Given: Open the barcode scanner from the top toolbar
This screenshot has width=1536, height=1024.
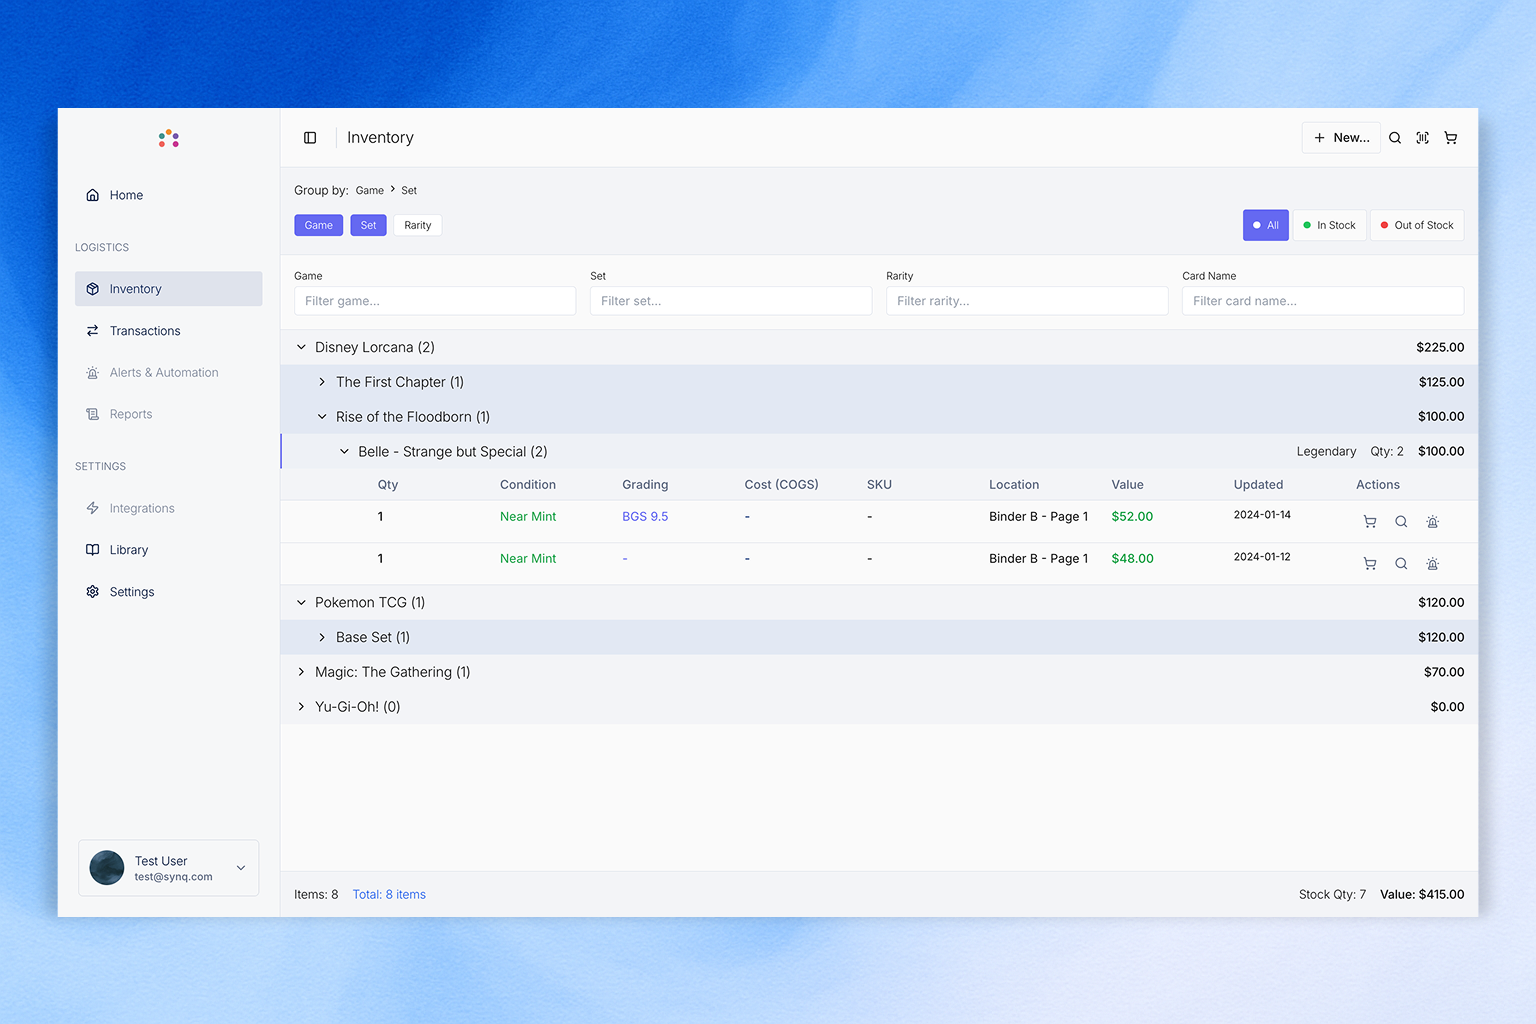Looking at the screenshot, I should [1422, 137].
